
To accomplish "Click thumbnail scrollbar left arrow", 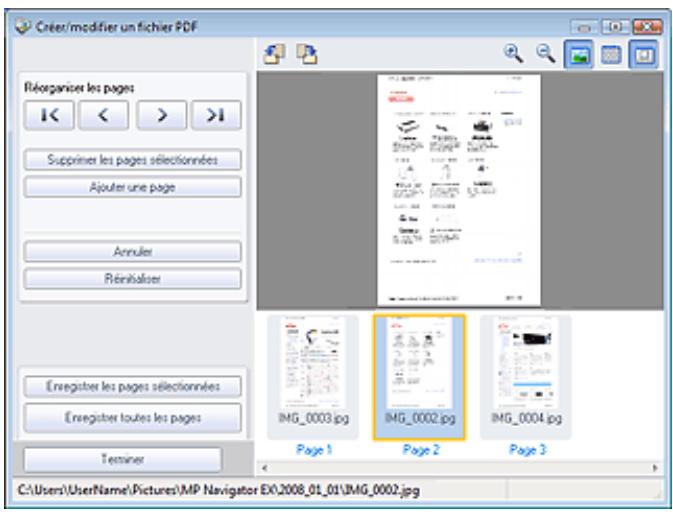I will (264, 468).
